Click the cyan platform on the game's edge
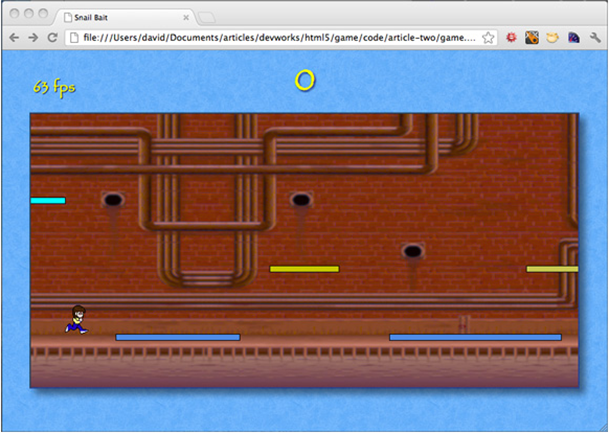The height and width of the screenshot is (433, 613). click(x=48, y=200)
